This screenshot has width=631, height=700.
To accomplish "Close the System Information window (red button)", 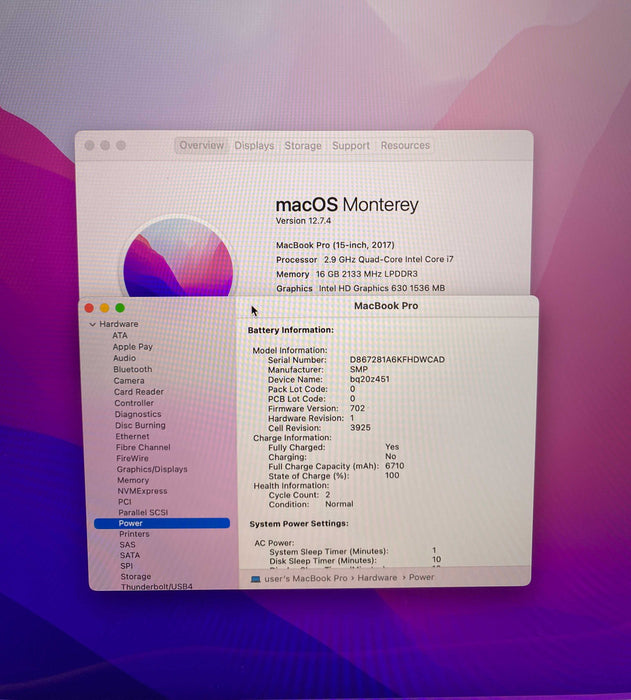I will click(89, 308).
